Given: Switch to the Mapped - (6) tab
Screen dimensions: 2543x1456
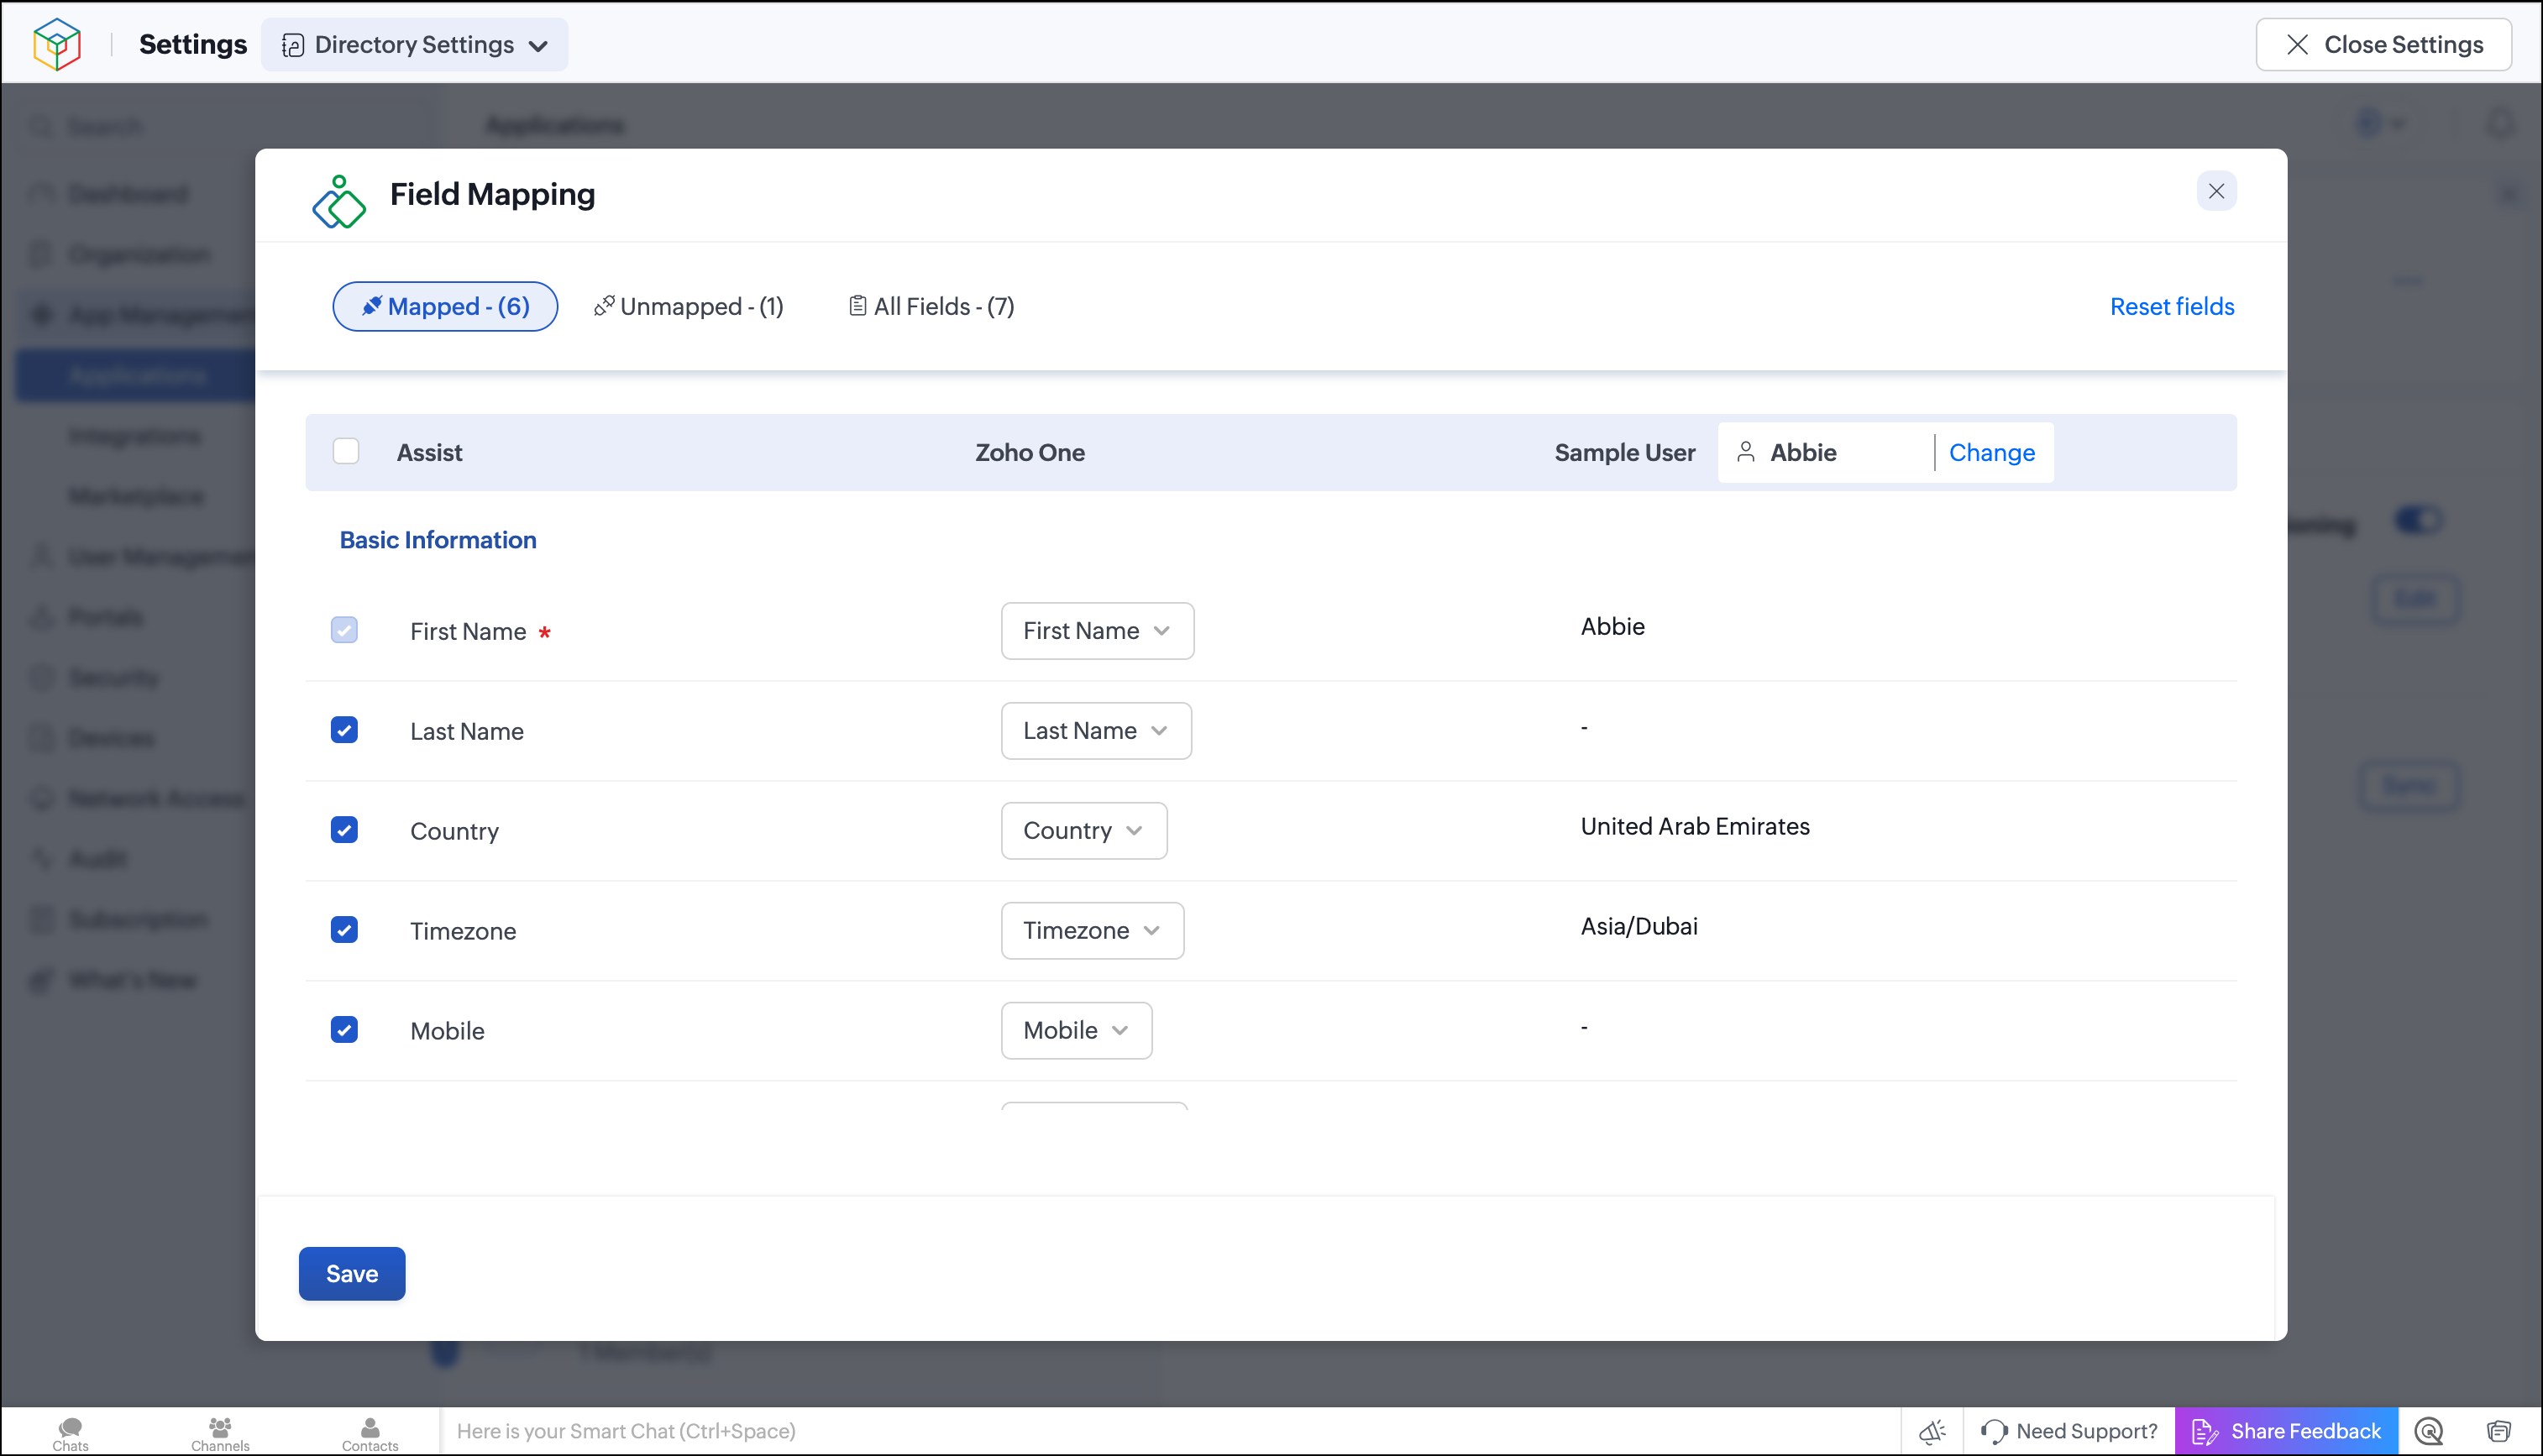Looking at the screenshot, I should pos(445,306).
